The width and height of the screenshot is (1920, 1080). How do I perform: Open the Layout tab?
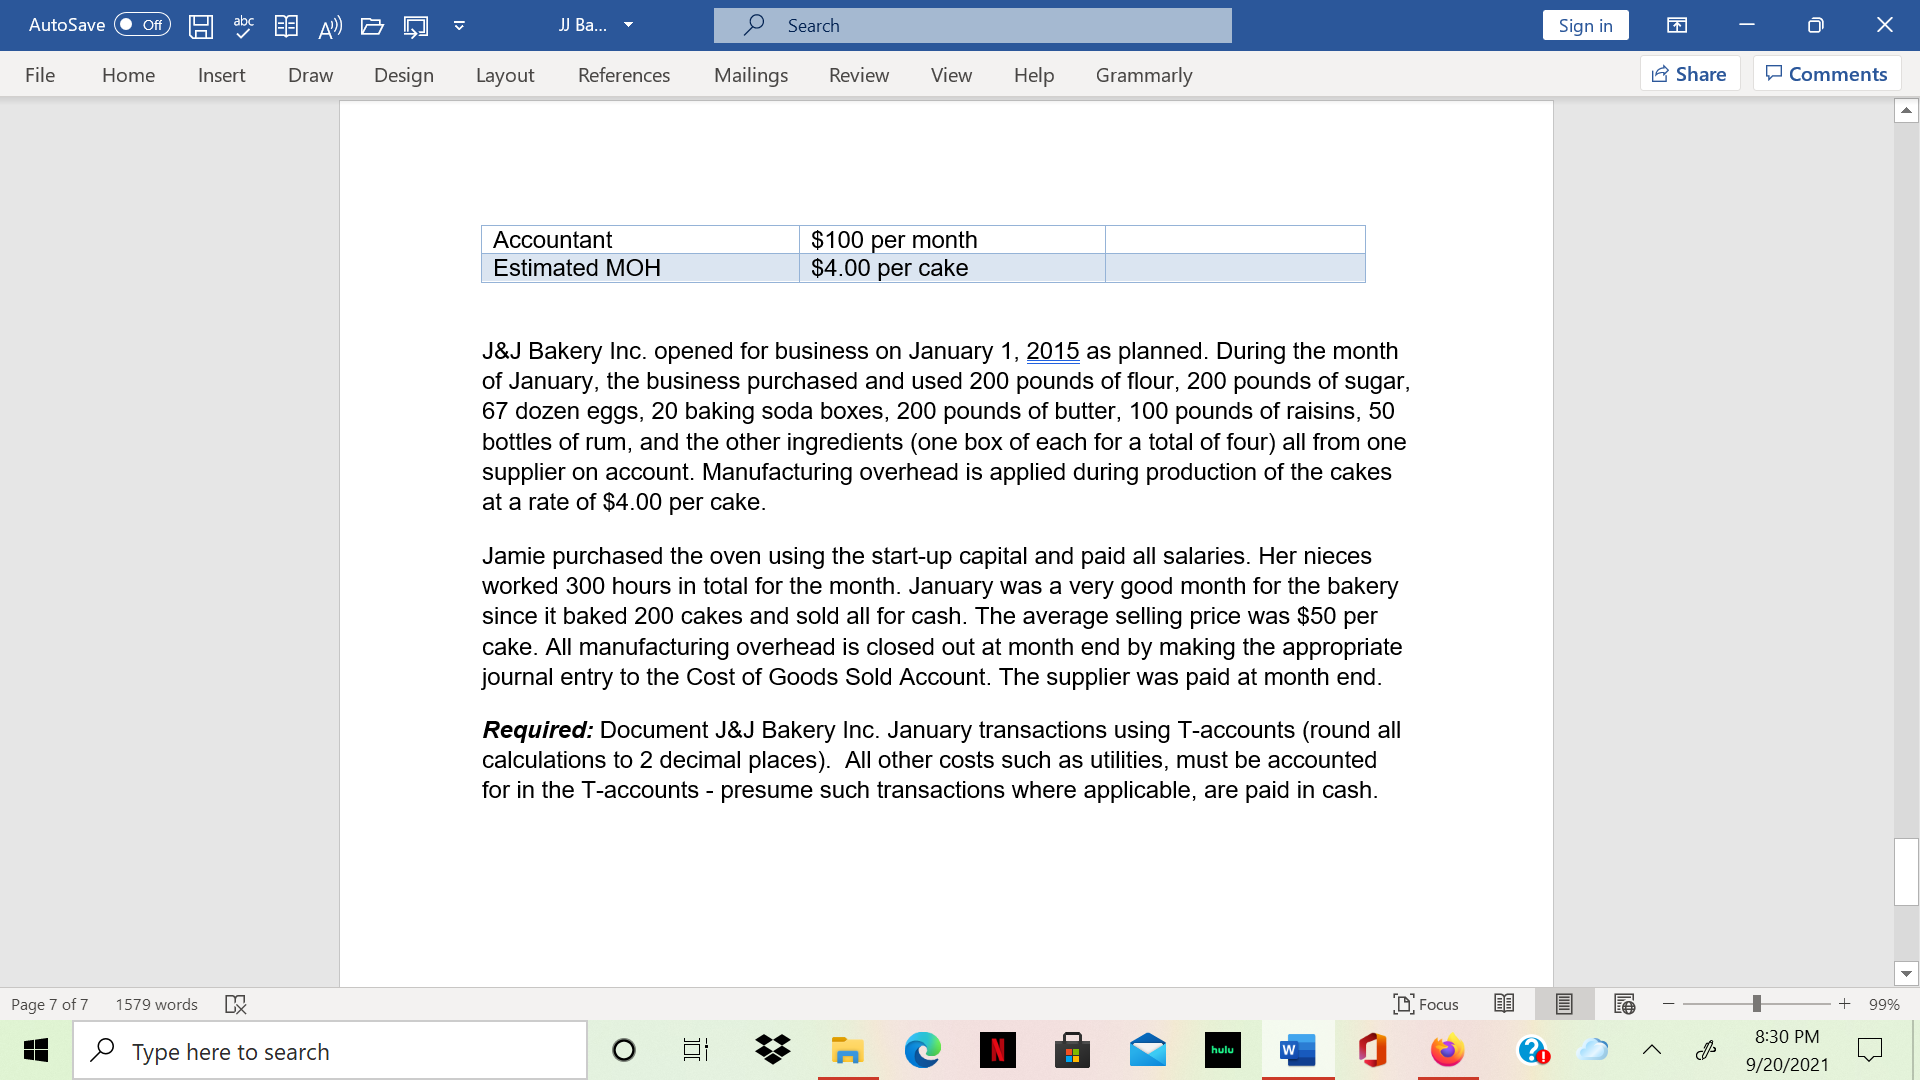tap(504, 75)
